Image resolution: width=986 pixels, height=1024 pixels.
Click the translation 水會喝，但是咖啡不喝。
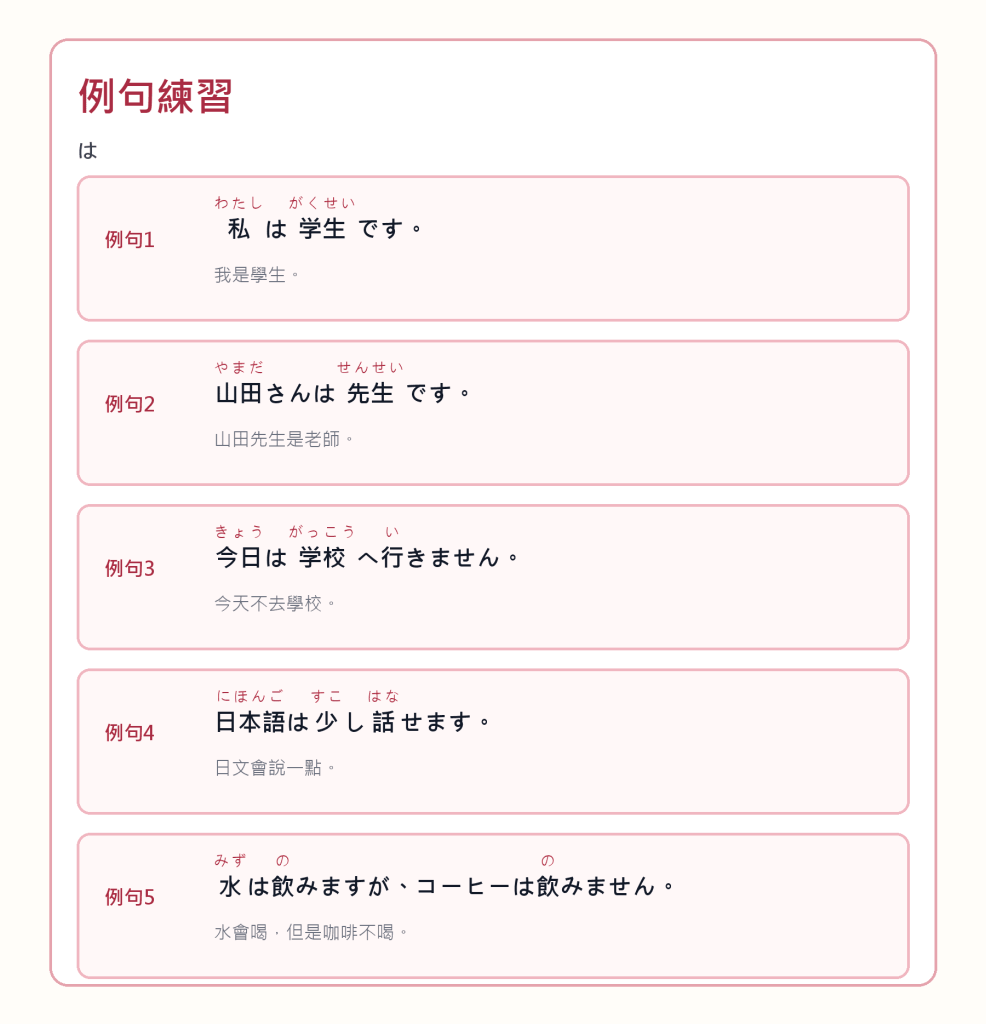311,933
